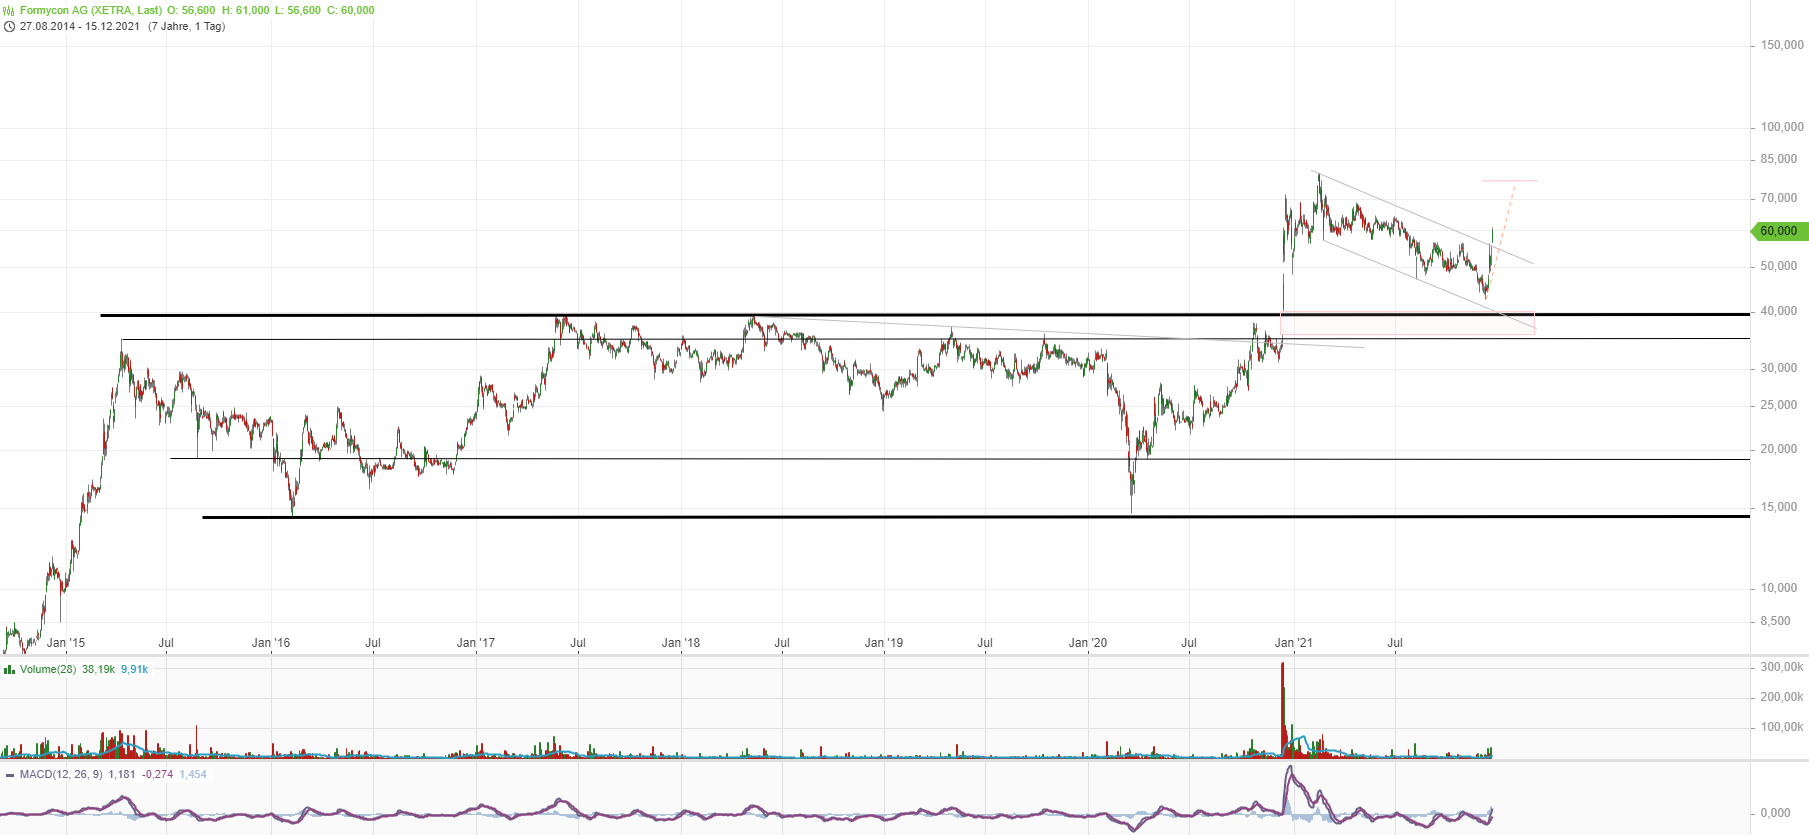The height and width of the screenshot is (835, 1809).
Task: Select the thick horizontal line below 15,000
Action: click(900, 517)
